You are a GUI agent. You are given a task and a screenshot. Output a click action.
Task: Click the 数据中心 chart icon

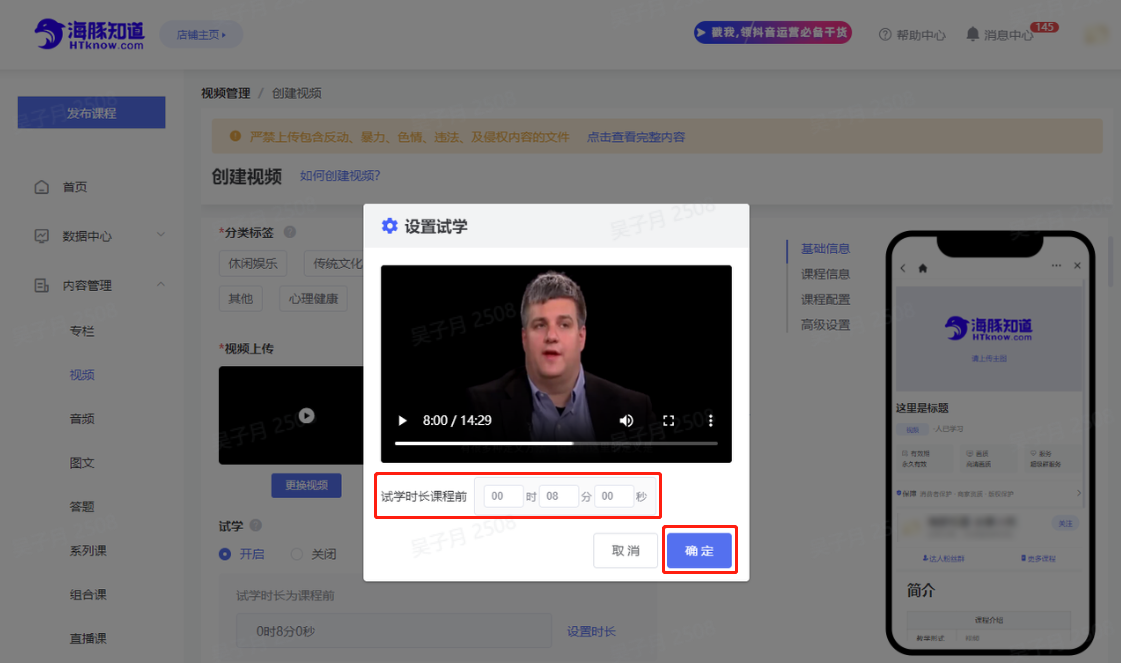click(41, 236)
